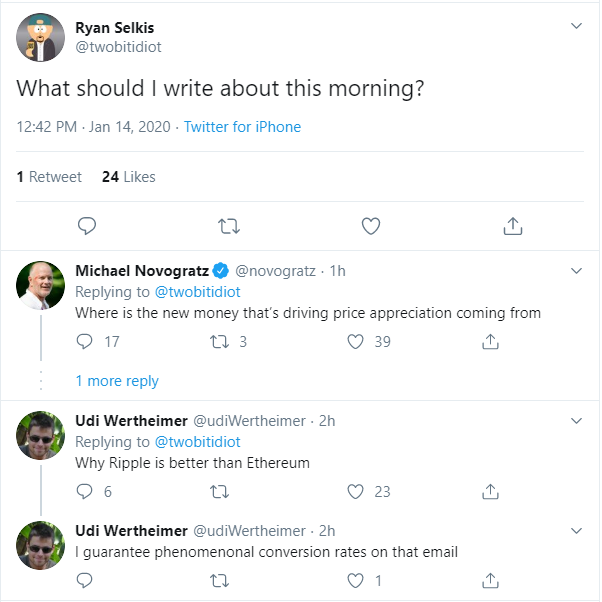This screenshot has height=602, width=602.
Task: Open @twobitidiot mention in Novogratz's reply
Action: point(197,292)
